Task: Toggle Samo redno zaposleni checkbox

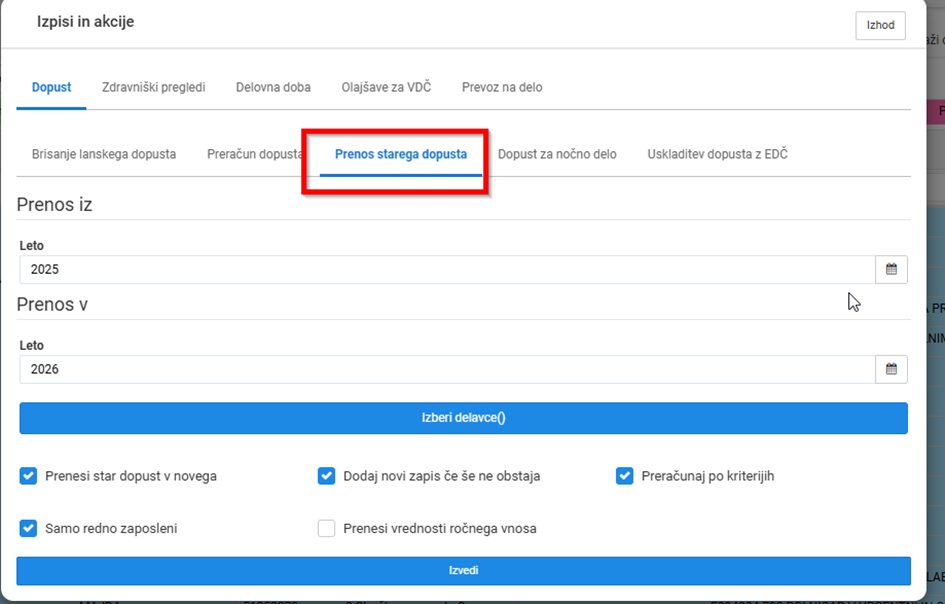Action: 28,529
